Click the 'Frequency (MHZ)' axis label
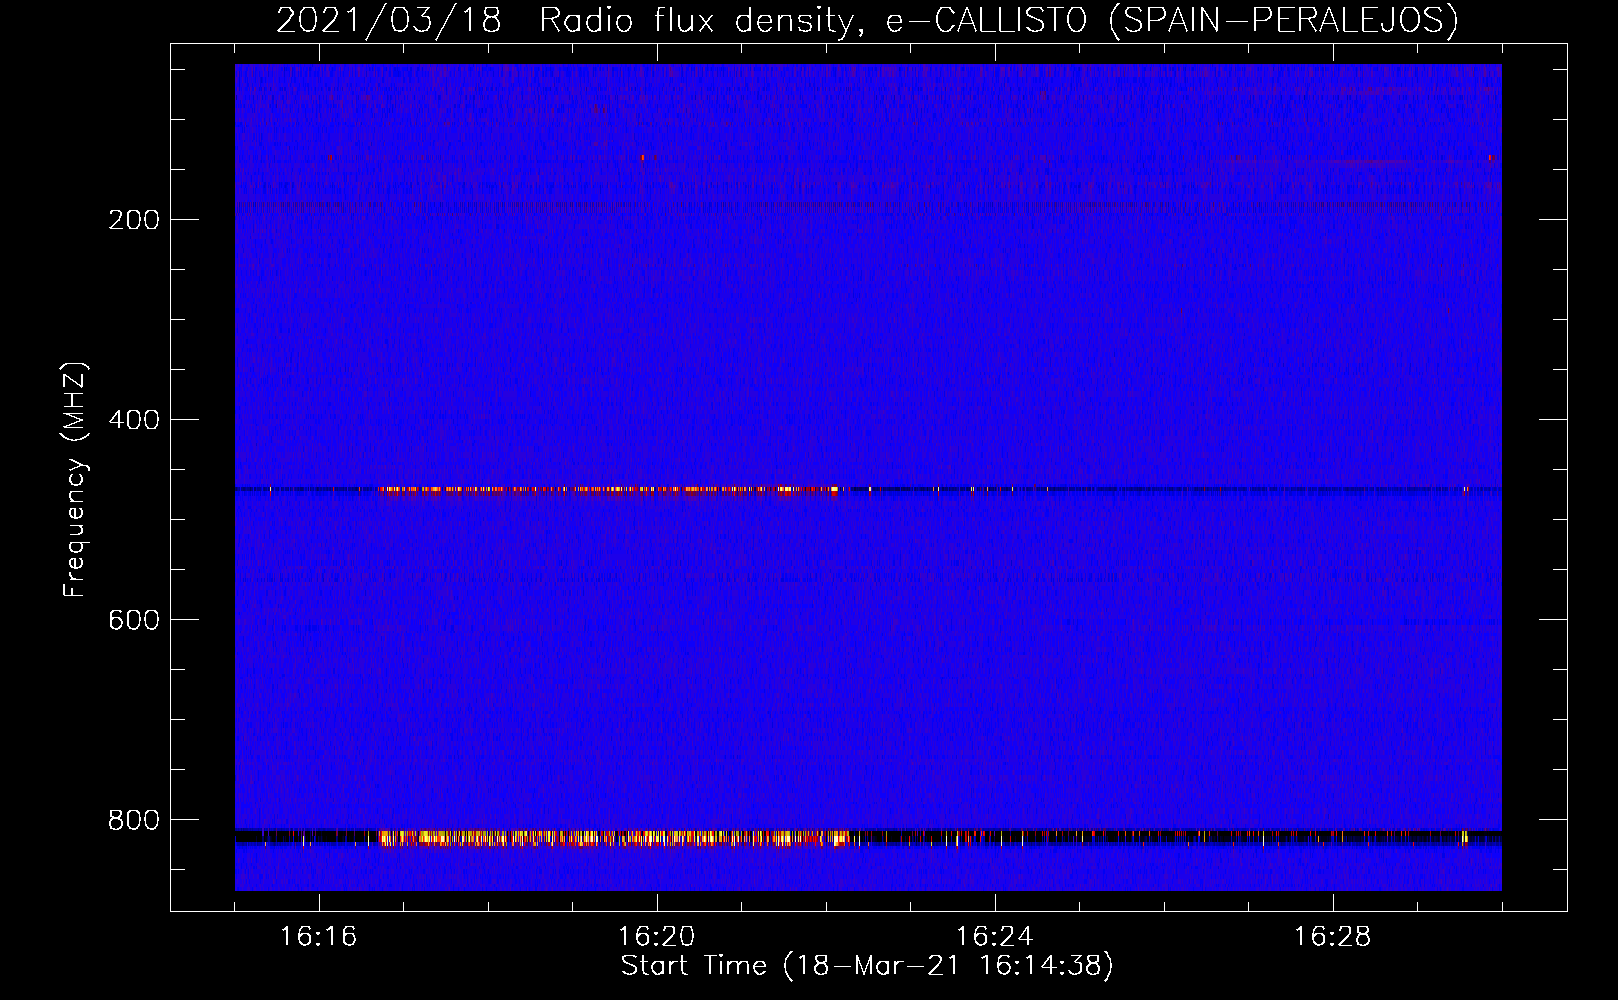The width and height of the screenshot is (1618, 1000). (x=75, y=480)
